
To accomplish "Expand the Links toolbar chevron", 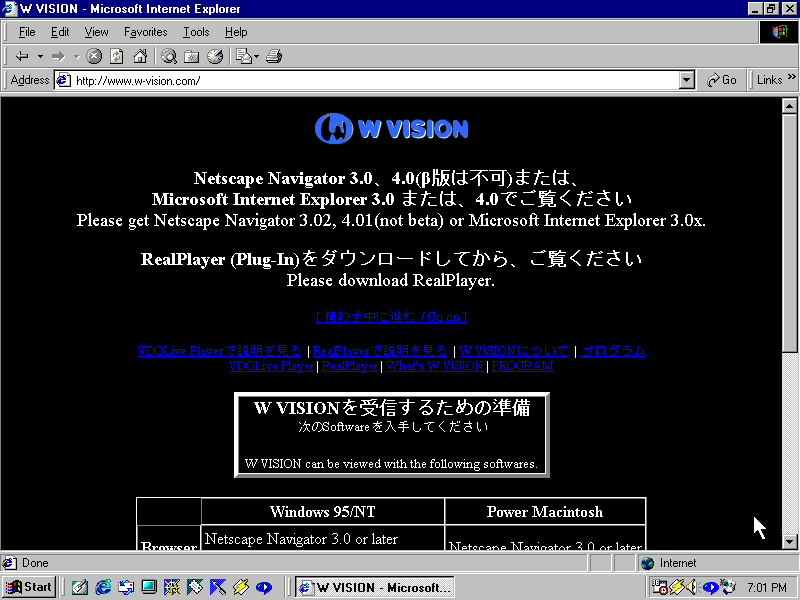I will [791, 77].
